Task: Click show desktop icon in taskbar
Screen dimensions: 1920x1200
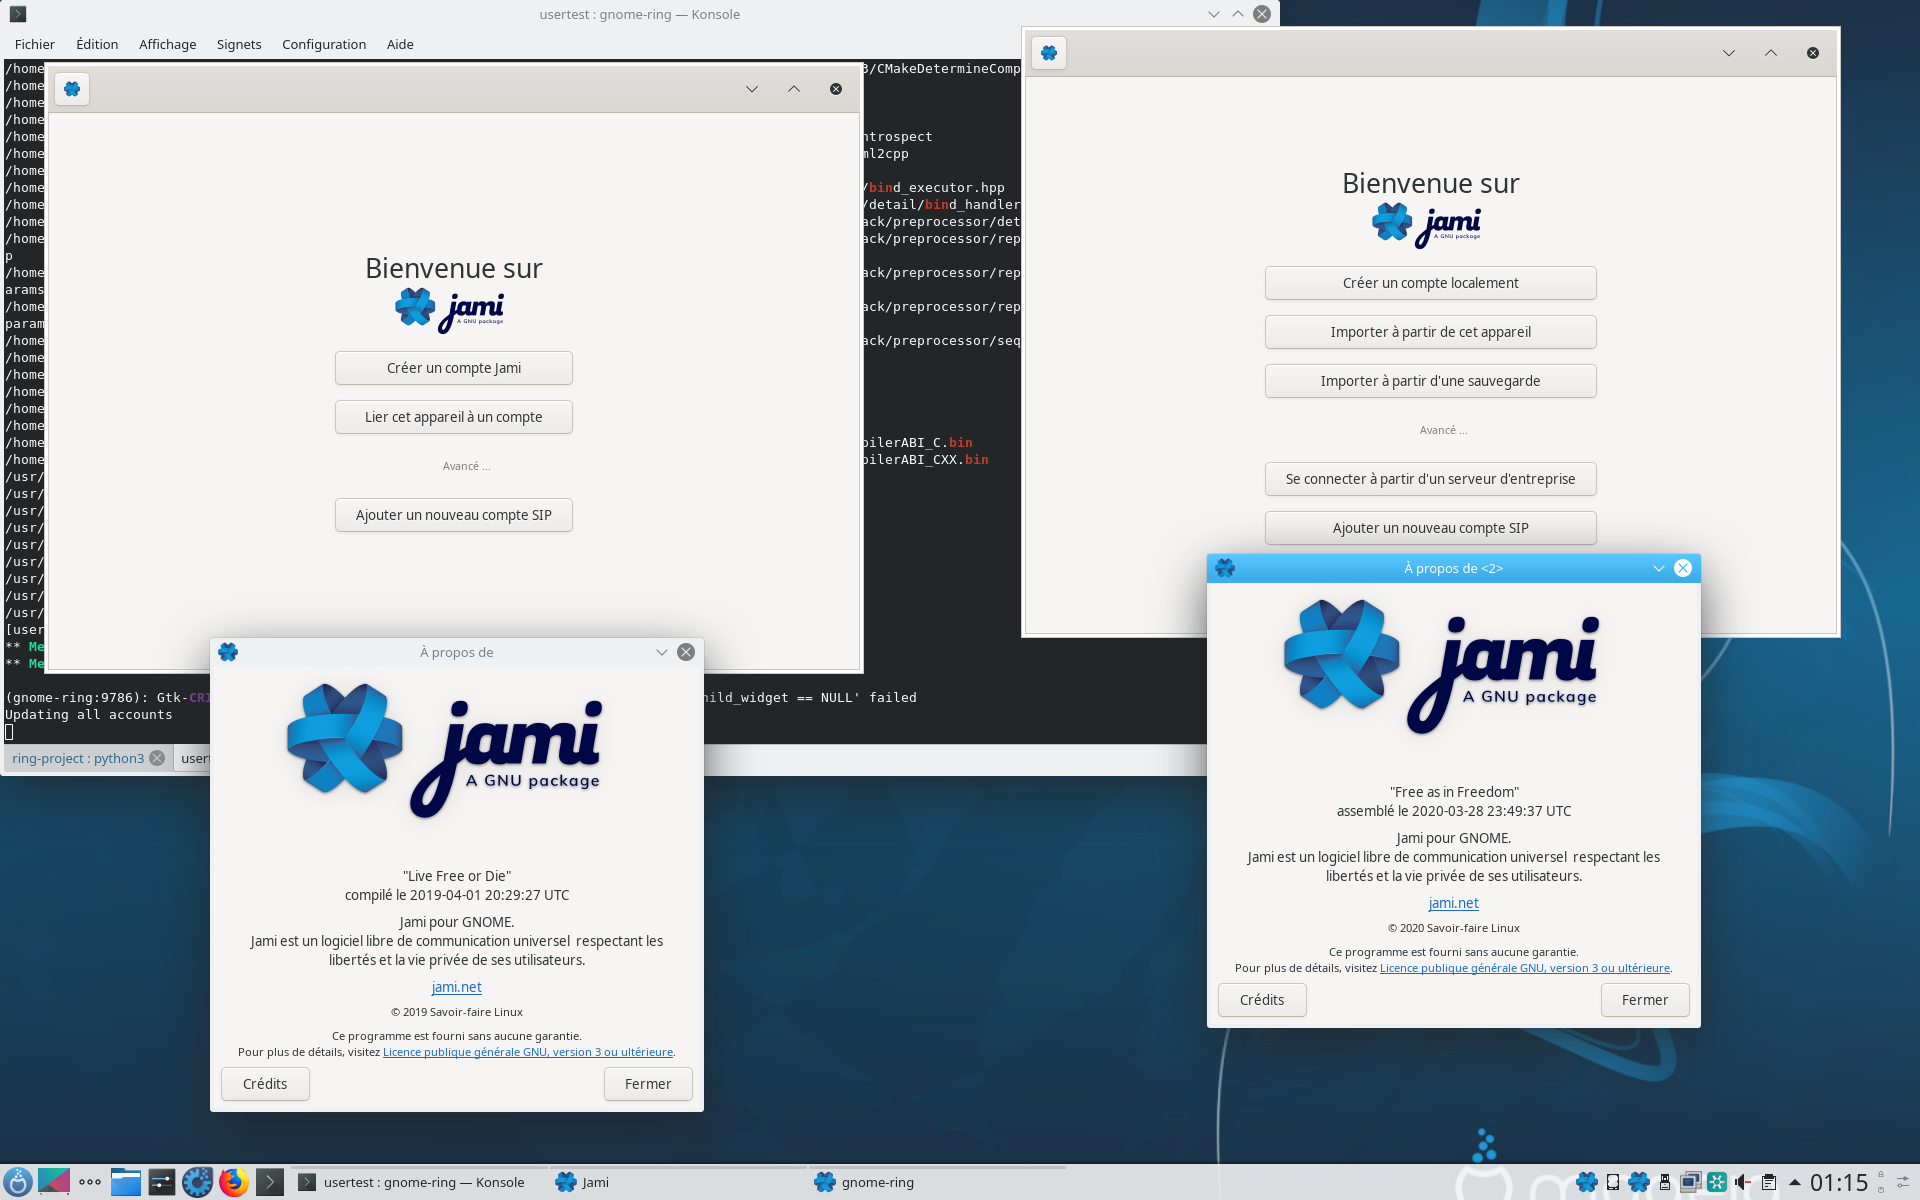Action: 54,1182
